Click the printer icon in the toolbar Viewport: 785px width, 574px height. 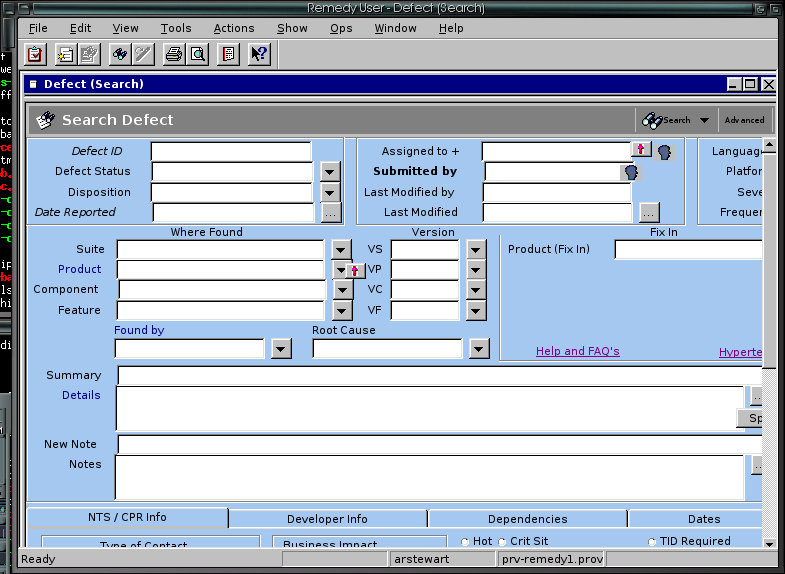point(173,54)
